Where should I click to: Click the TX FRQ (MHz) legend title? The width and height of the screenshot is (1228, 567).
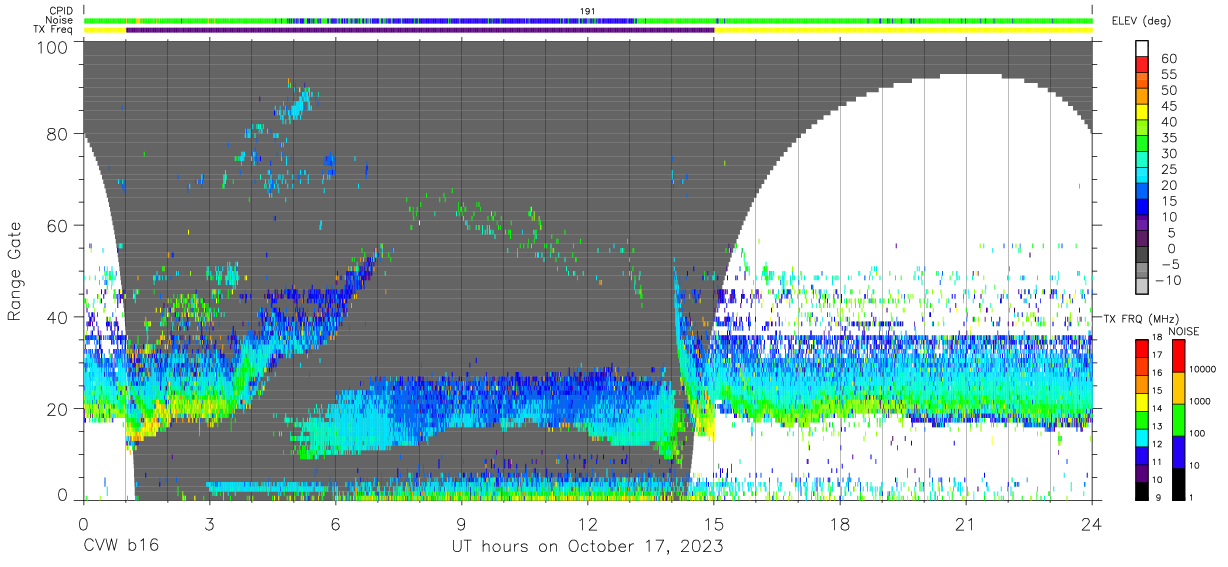point(1139,318)
